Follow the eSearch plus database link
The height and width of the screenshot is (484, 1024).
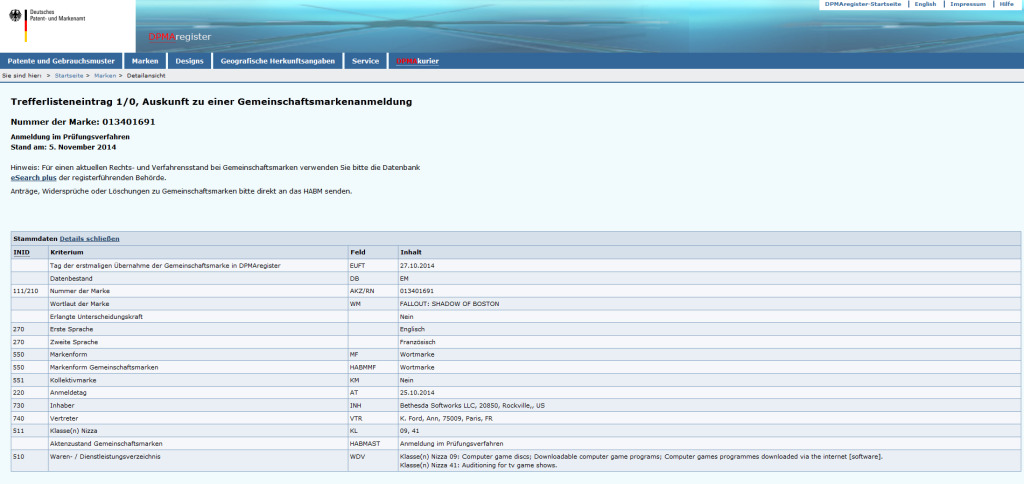coord(37,177)
